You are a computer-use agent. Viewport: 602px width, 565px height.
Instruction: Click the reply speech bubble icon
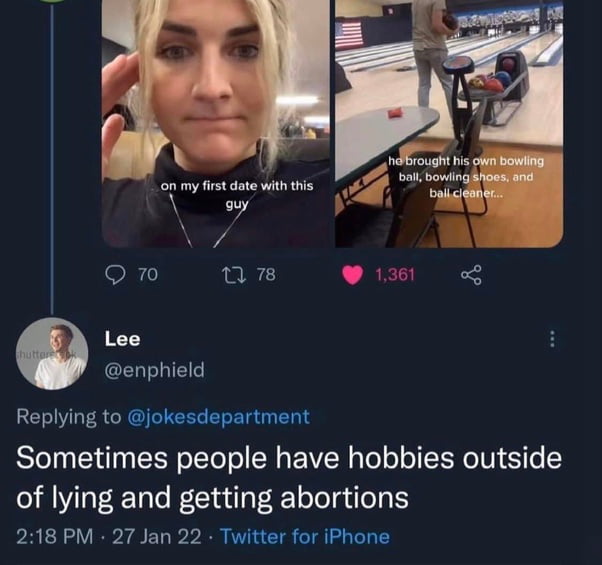pyautogui.click(x=116, y=275)
